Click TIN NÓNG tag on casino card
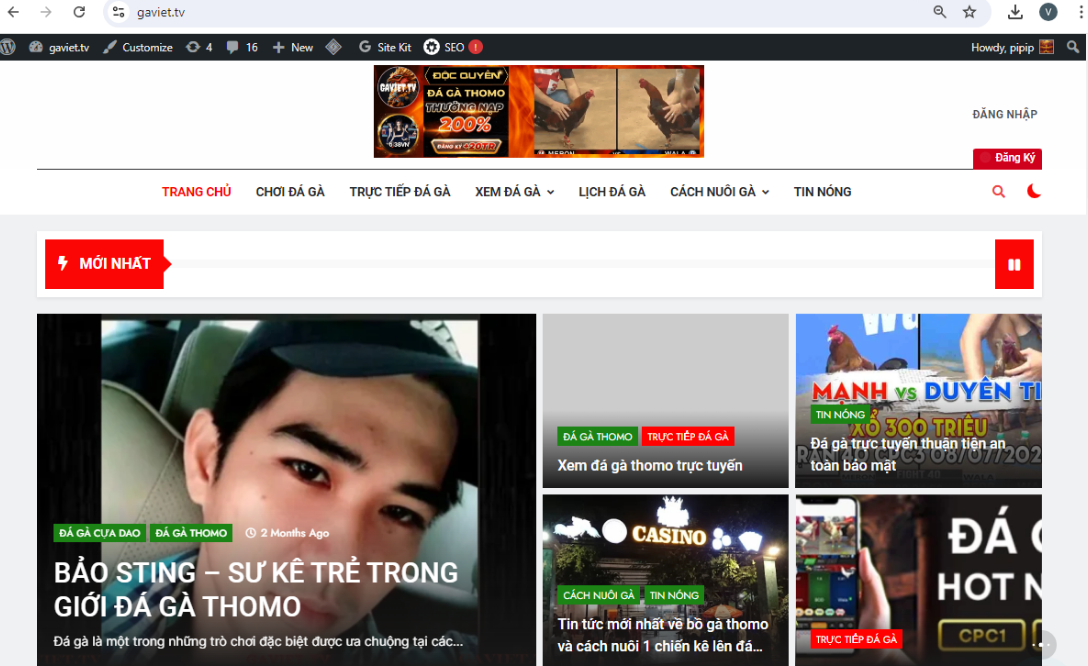The image size is (1088, 666). point(674,595)
